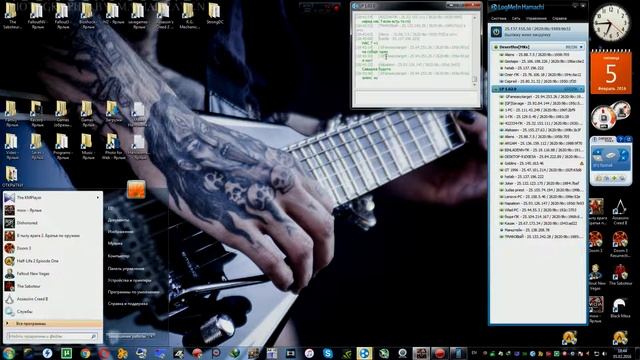The height and width of the screenshot is (360, 640).
Task: Open Google Chrome from the taskbar
Action: pos(85,353)
